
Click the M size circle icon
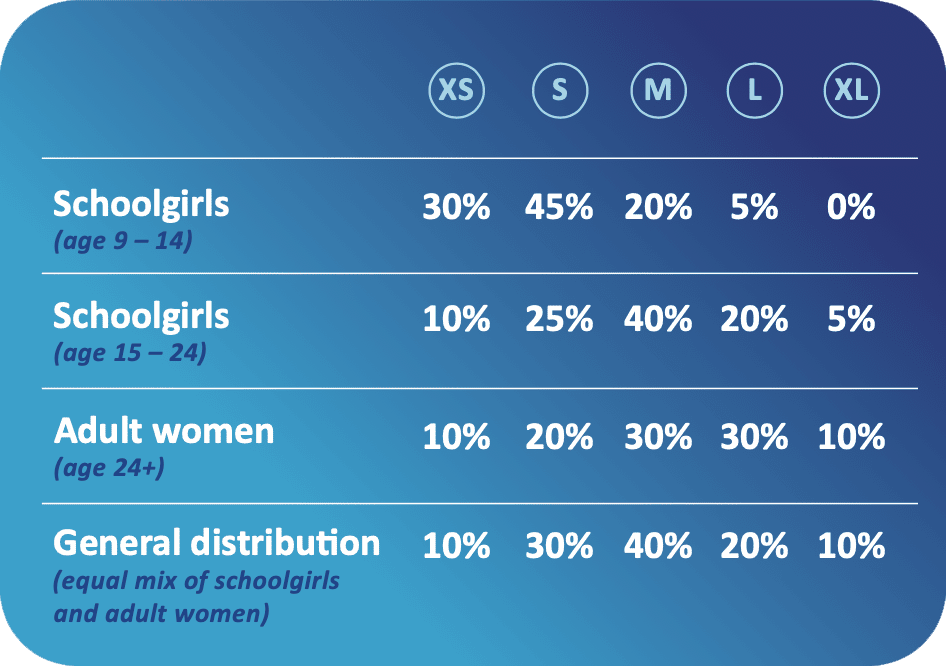[658, 90]
